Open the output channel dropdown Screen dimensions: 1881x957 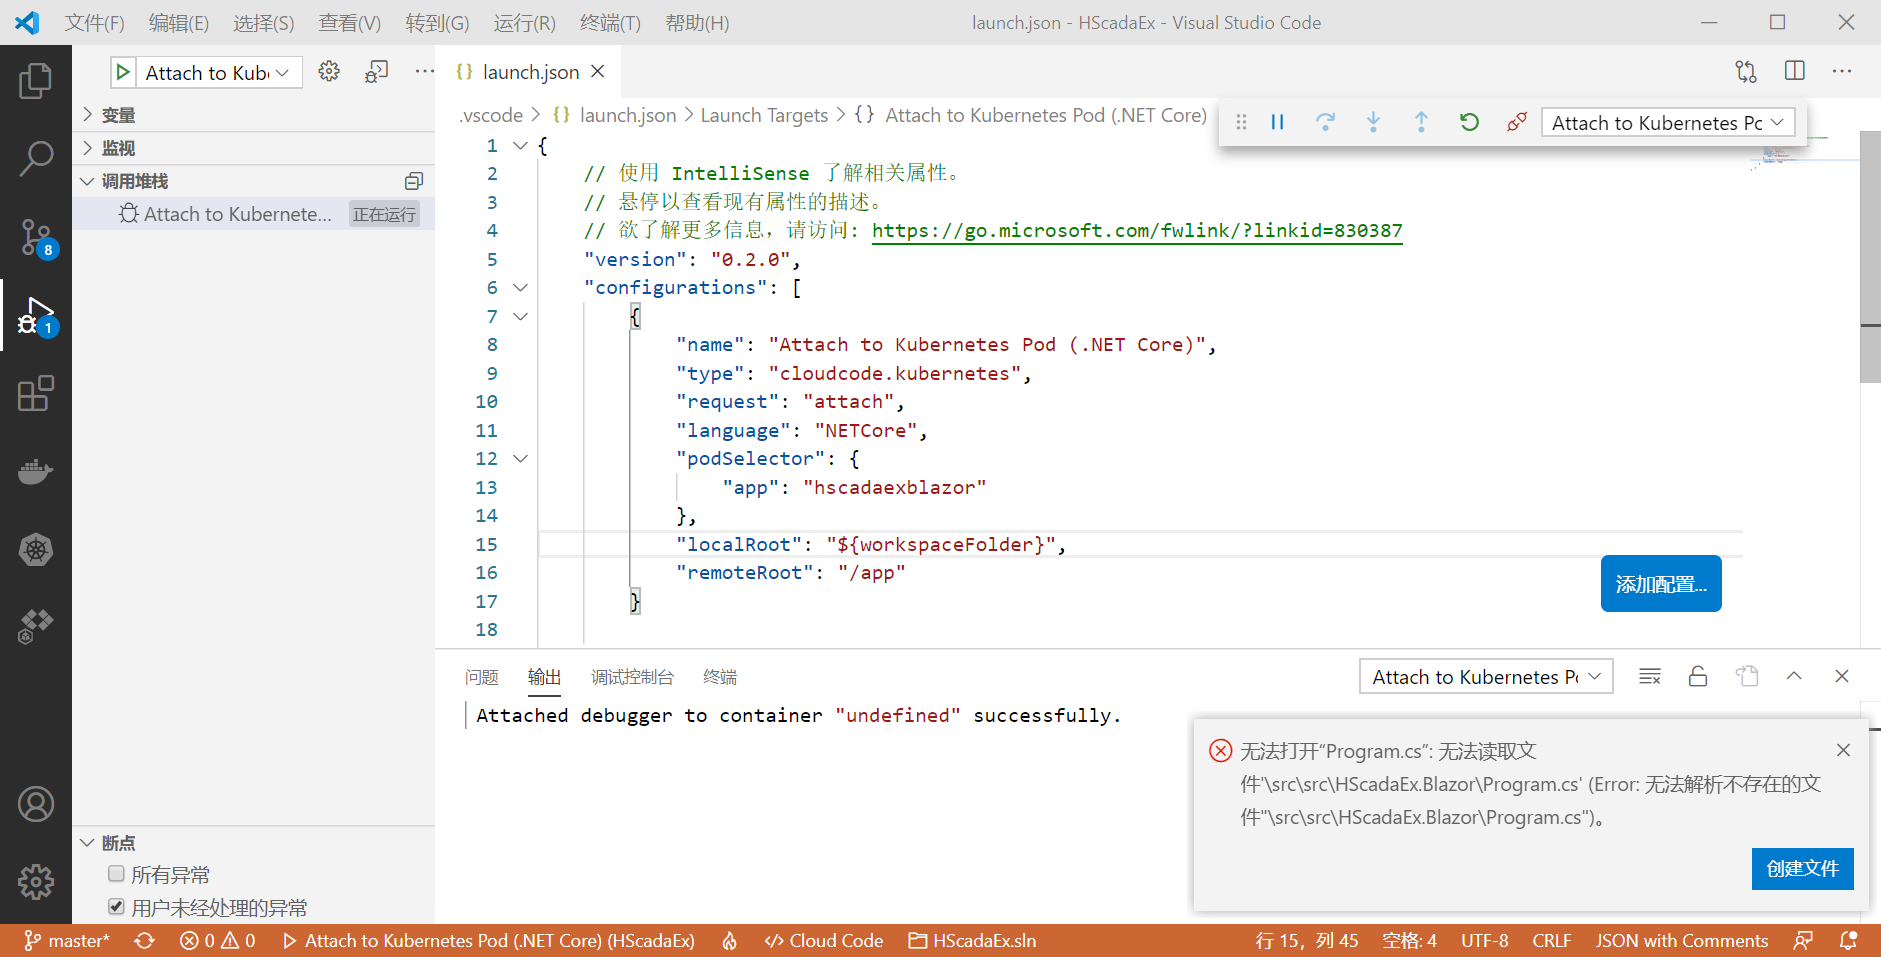(1485, 676)
